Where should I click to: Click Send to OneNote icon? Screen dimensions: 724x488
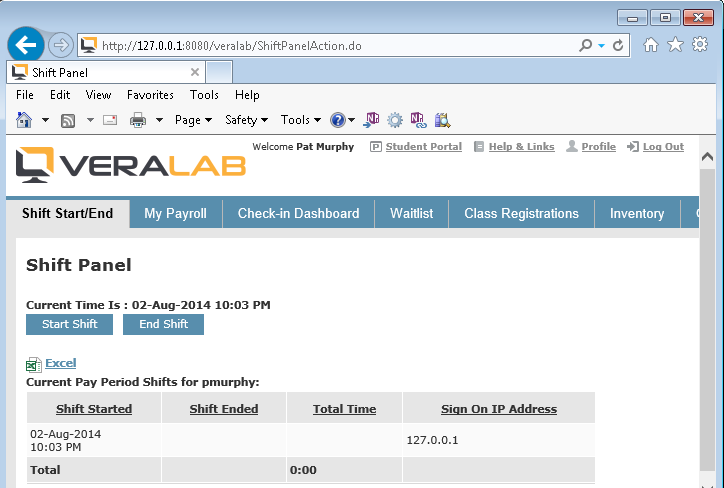pos(371,120)
